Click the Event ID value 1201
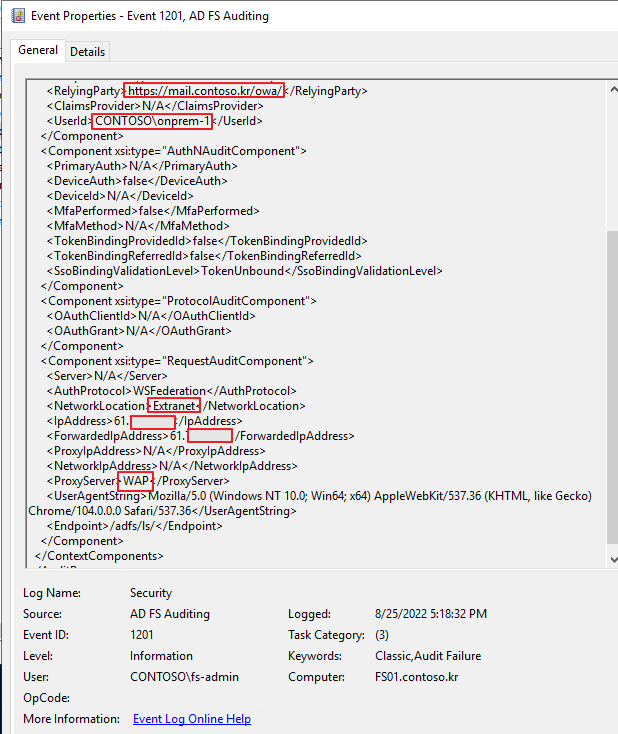 (141, 635)
